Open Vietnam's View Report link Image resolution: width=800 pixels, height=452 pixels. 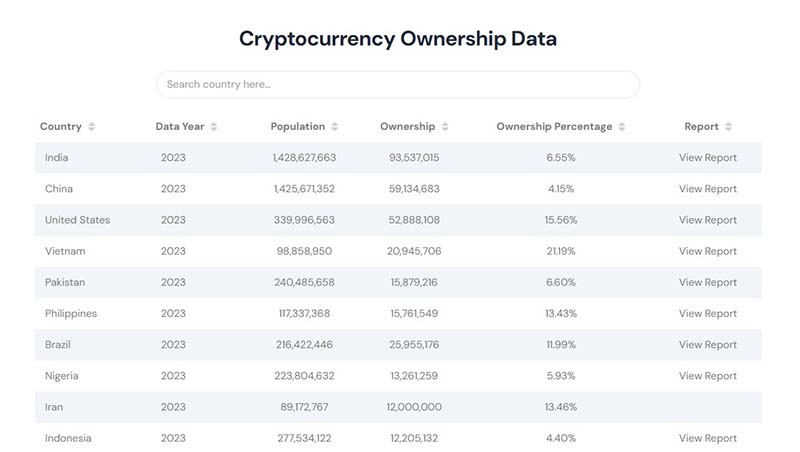(707, 251)
